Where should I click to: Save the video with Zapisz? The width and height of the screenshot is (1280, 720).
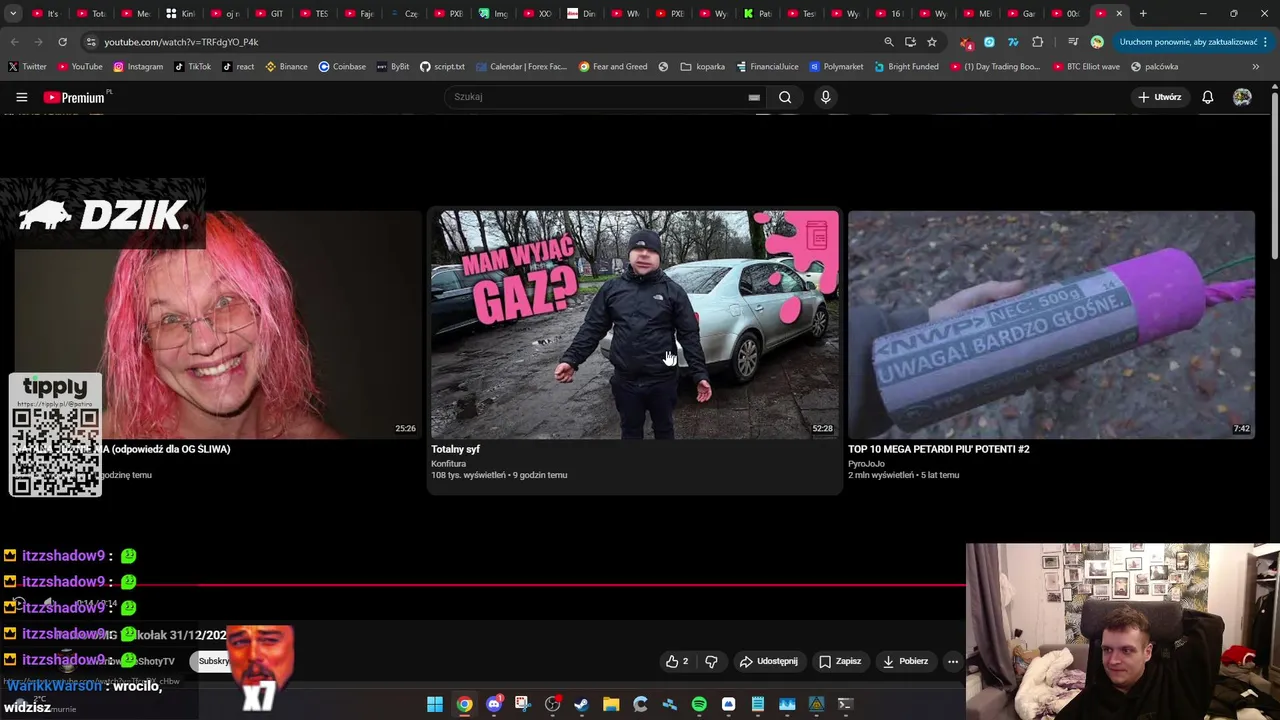840,661
